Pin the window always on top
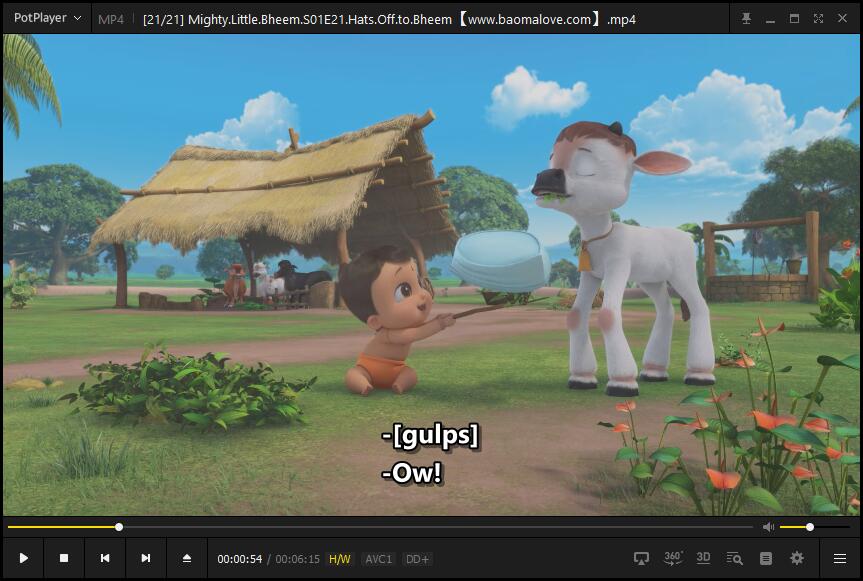The height and width of the screenshot is (581, 863). click(746, 19)
